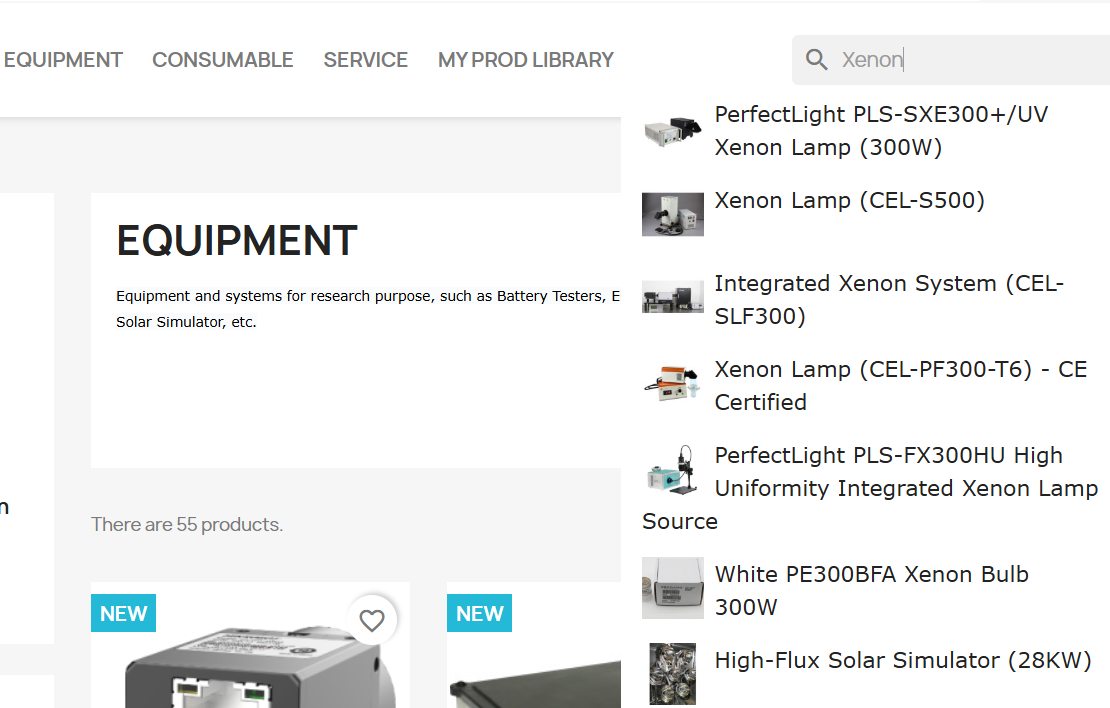Click Xenon Lamp CEL-S500 thumbnail image

pos(673,214)
